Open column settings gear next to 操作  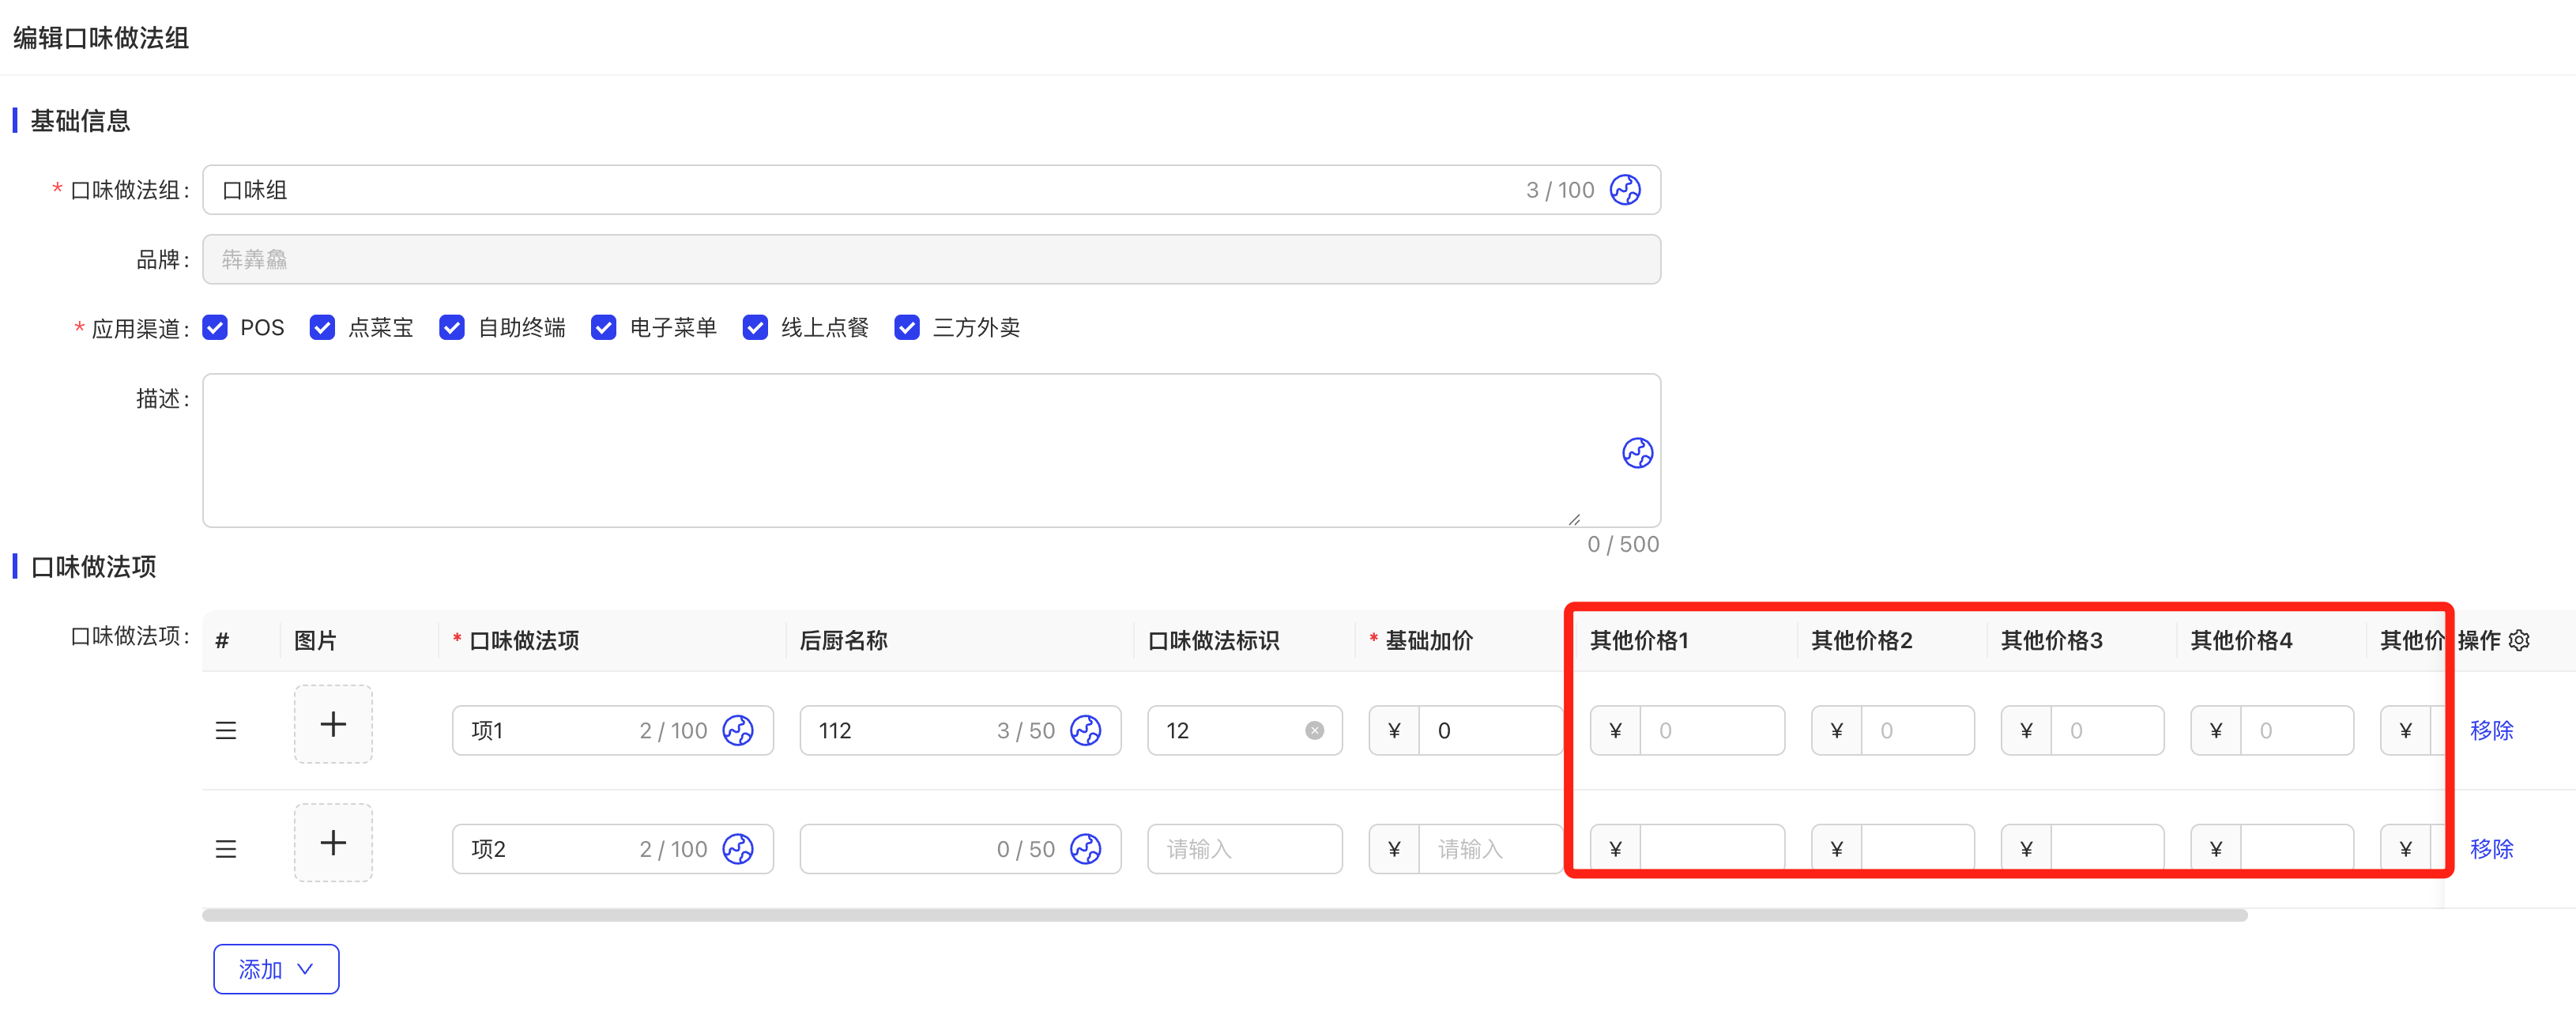pyautogui.click(x=2519, y=640)
